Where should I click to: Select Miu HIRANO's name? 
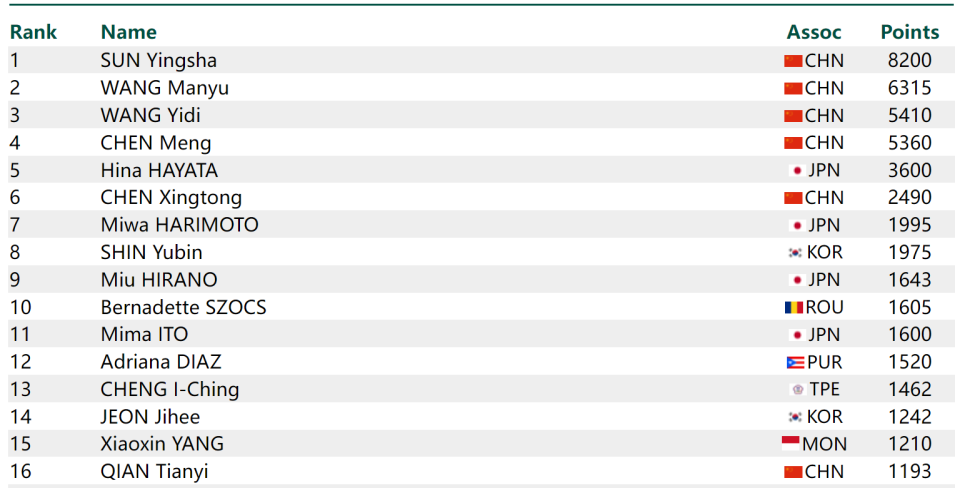click(x=159, y=280)
